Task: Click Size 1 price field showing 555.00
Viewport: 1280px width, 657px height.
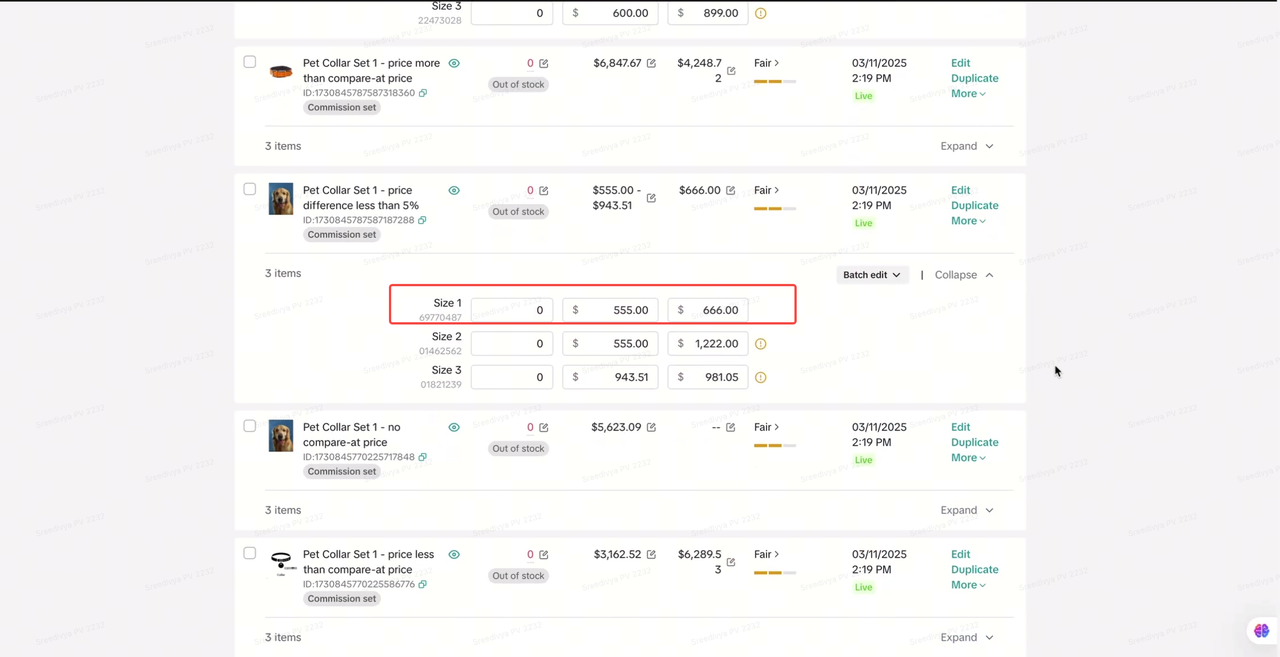Action: [610, 310]
